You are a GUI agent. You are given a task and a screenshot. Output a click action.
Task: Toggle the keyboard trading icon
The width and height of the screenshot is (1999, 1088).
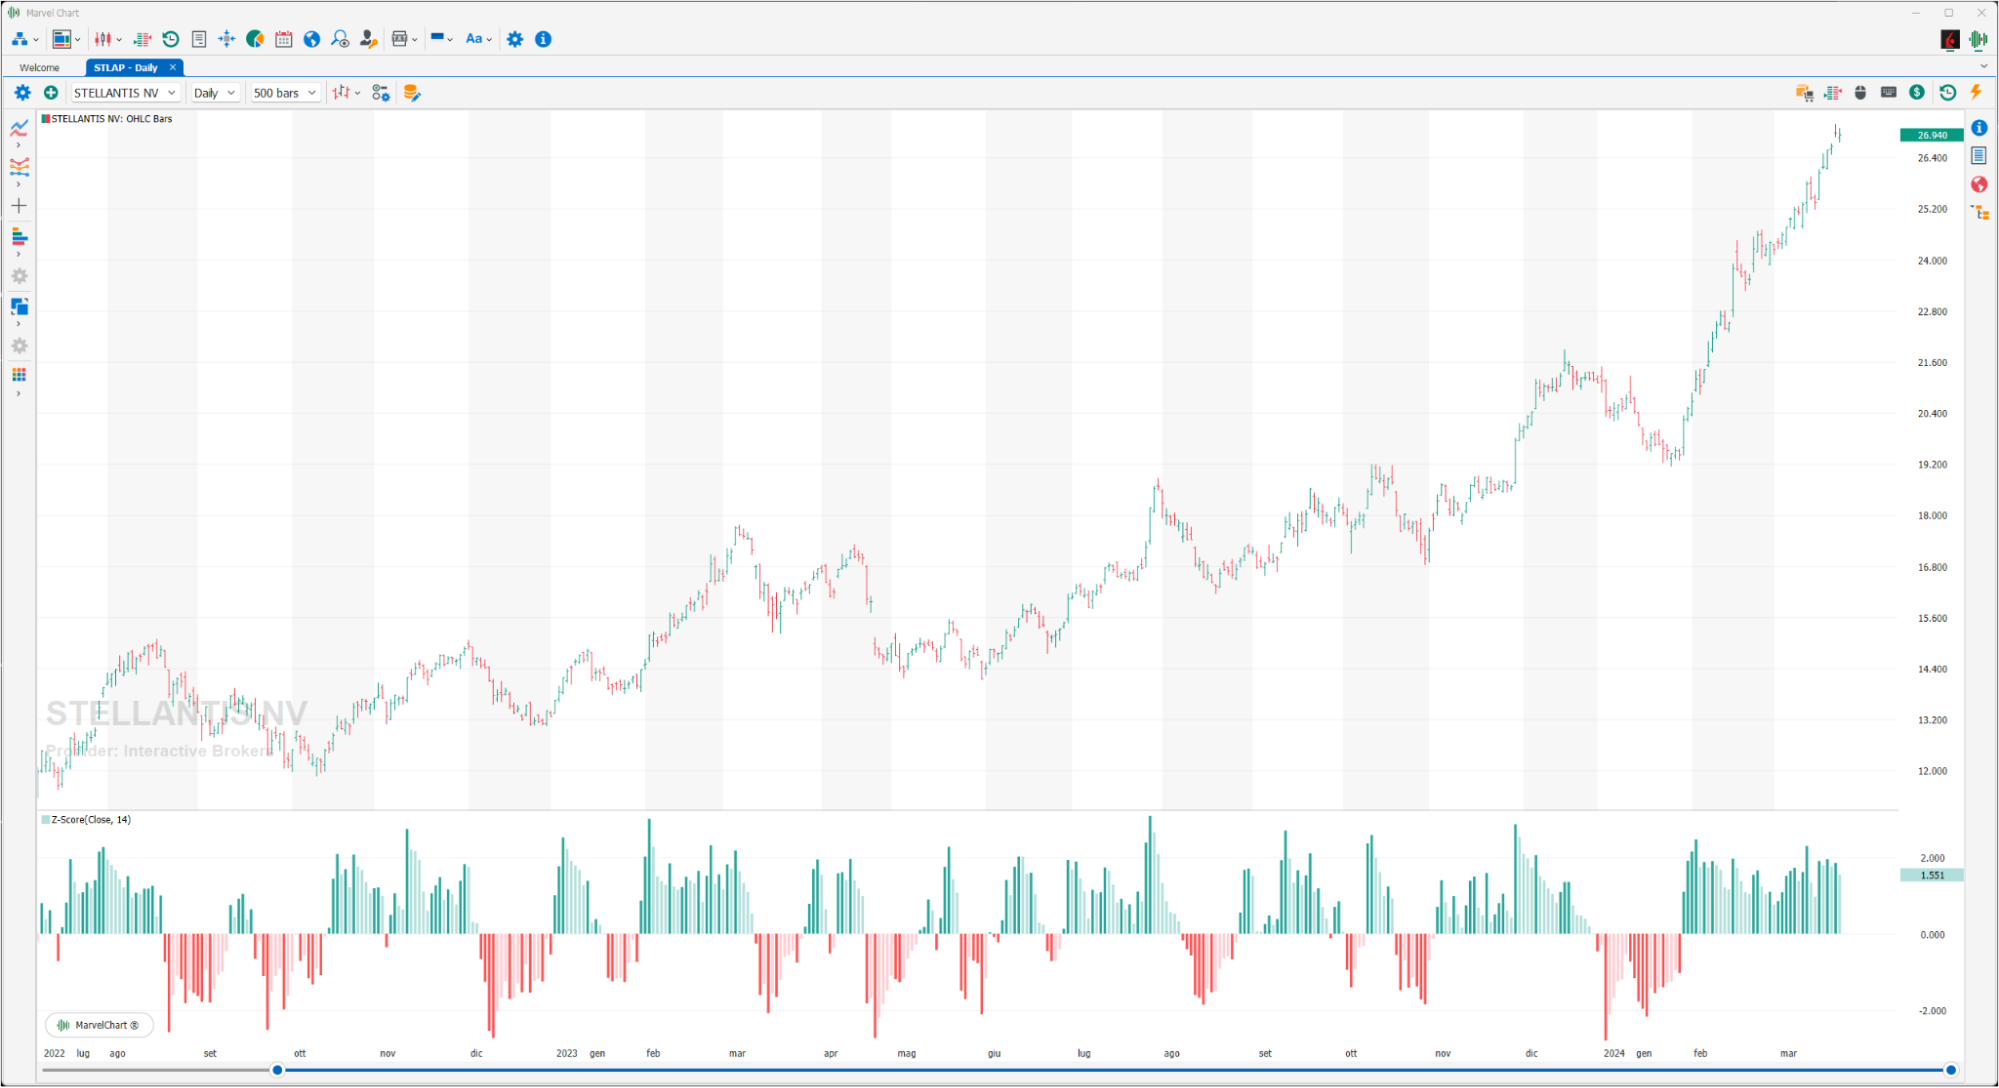(x=1889, y=93)
